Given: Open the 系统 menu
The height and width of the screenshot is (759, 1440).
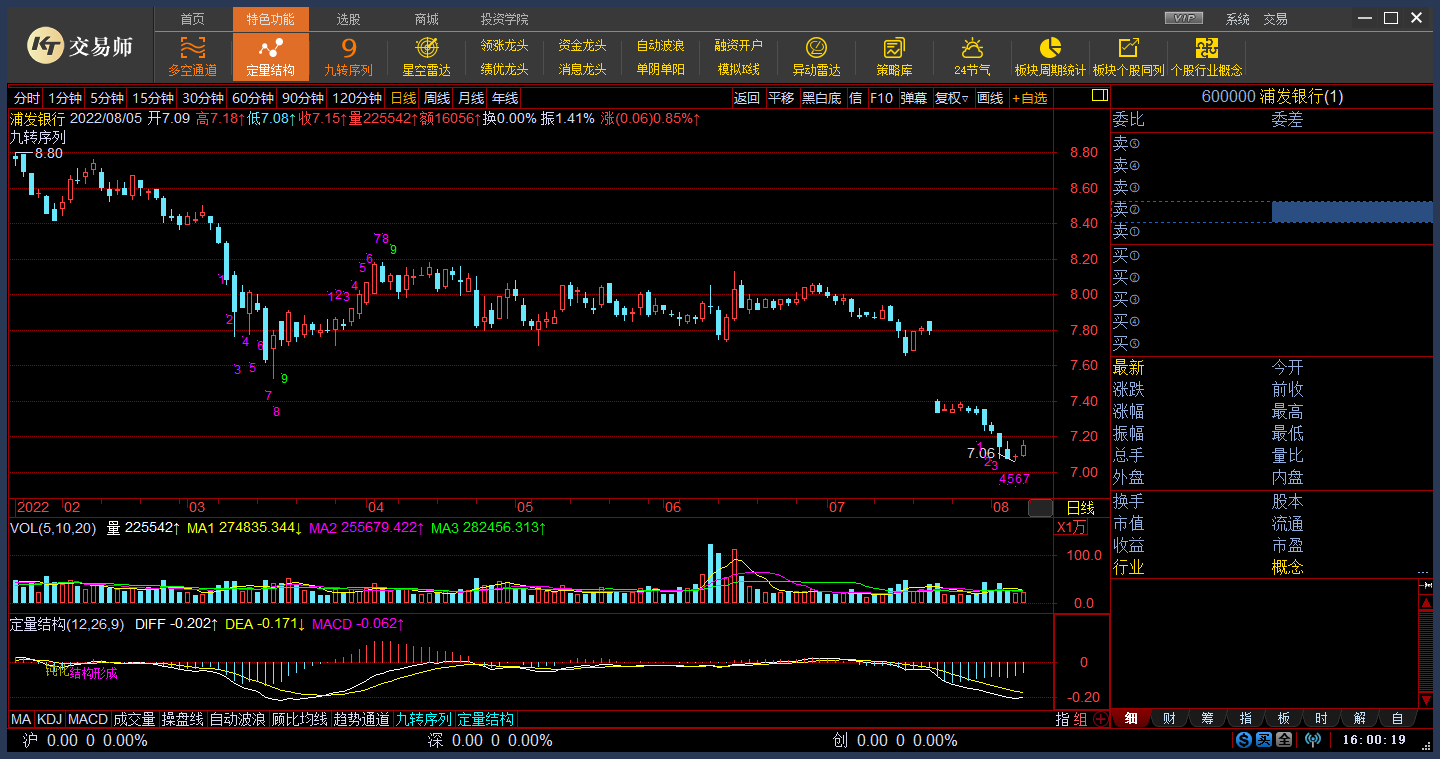Looking at the screenshot, I should point(1238,19).
